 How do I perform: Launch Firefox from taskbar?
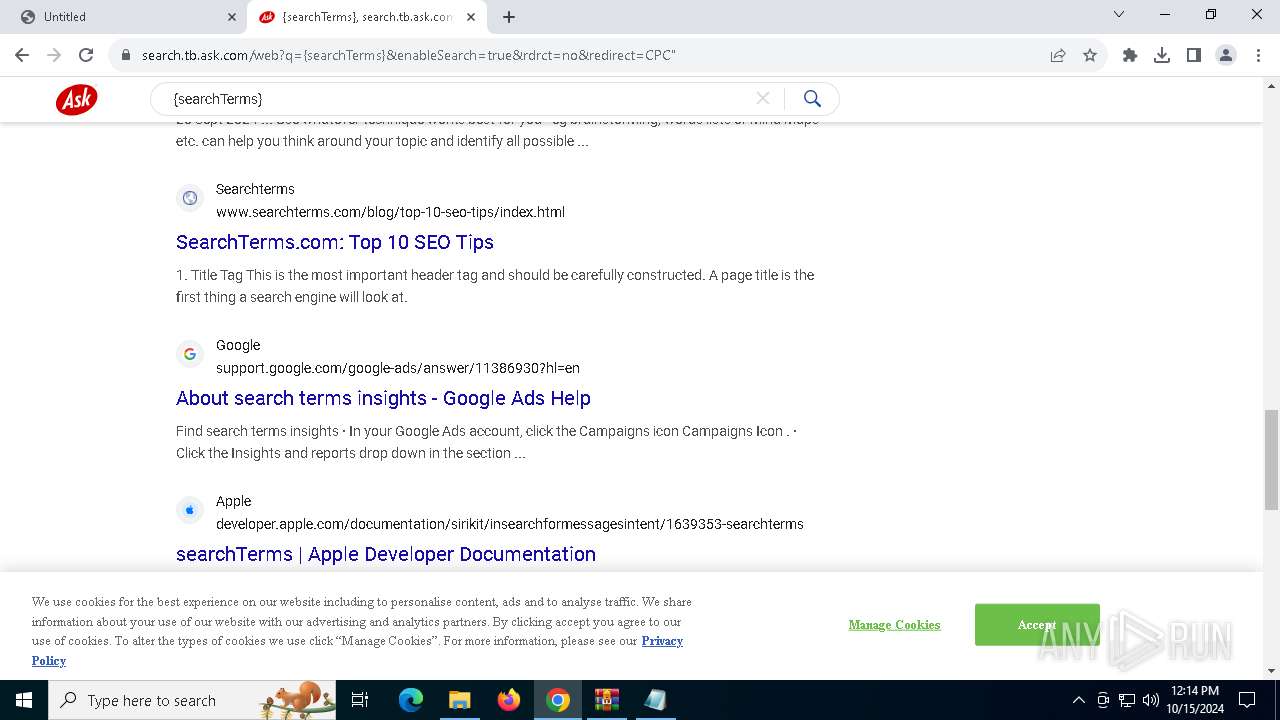509,700
